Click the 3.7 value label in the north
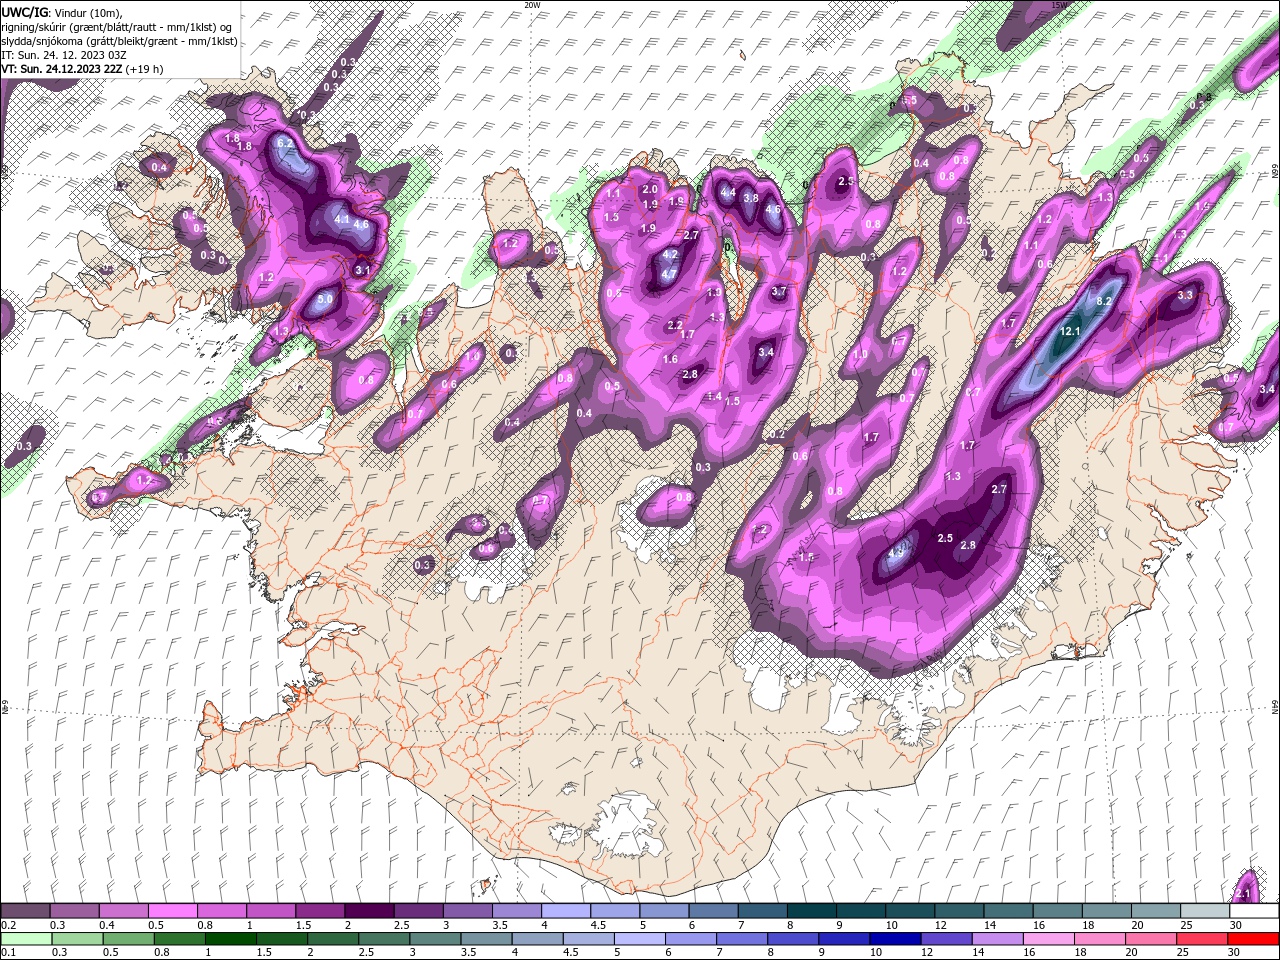This screenshot has width=1280, height=960. [780, 291]
